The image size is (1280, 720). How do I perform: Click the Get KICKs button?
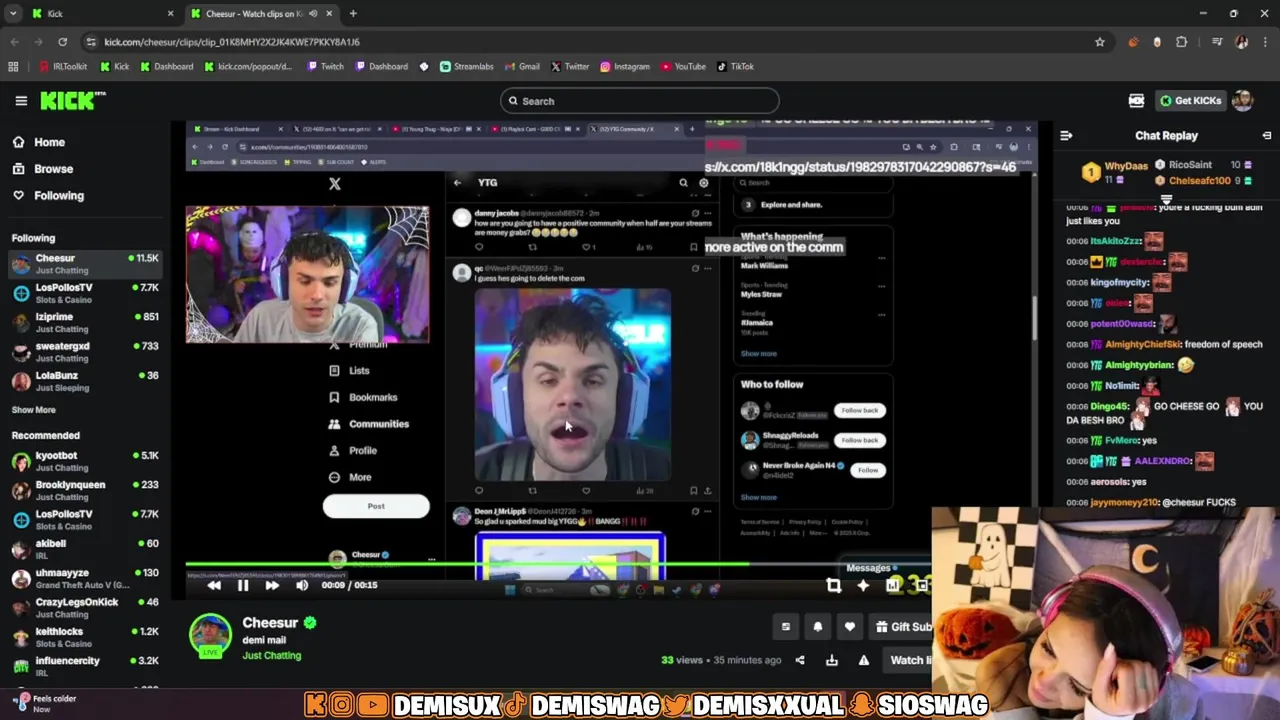click(x=1190, y=101)
